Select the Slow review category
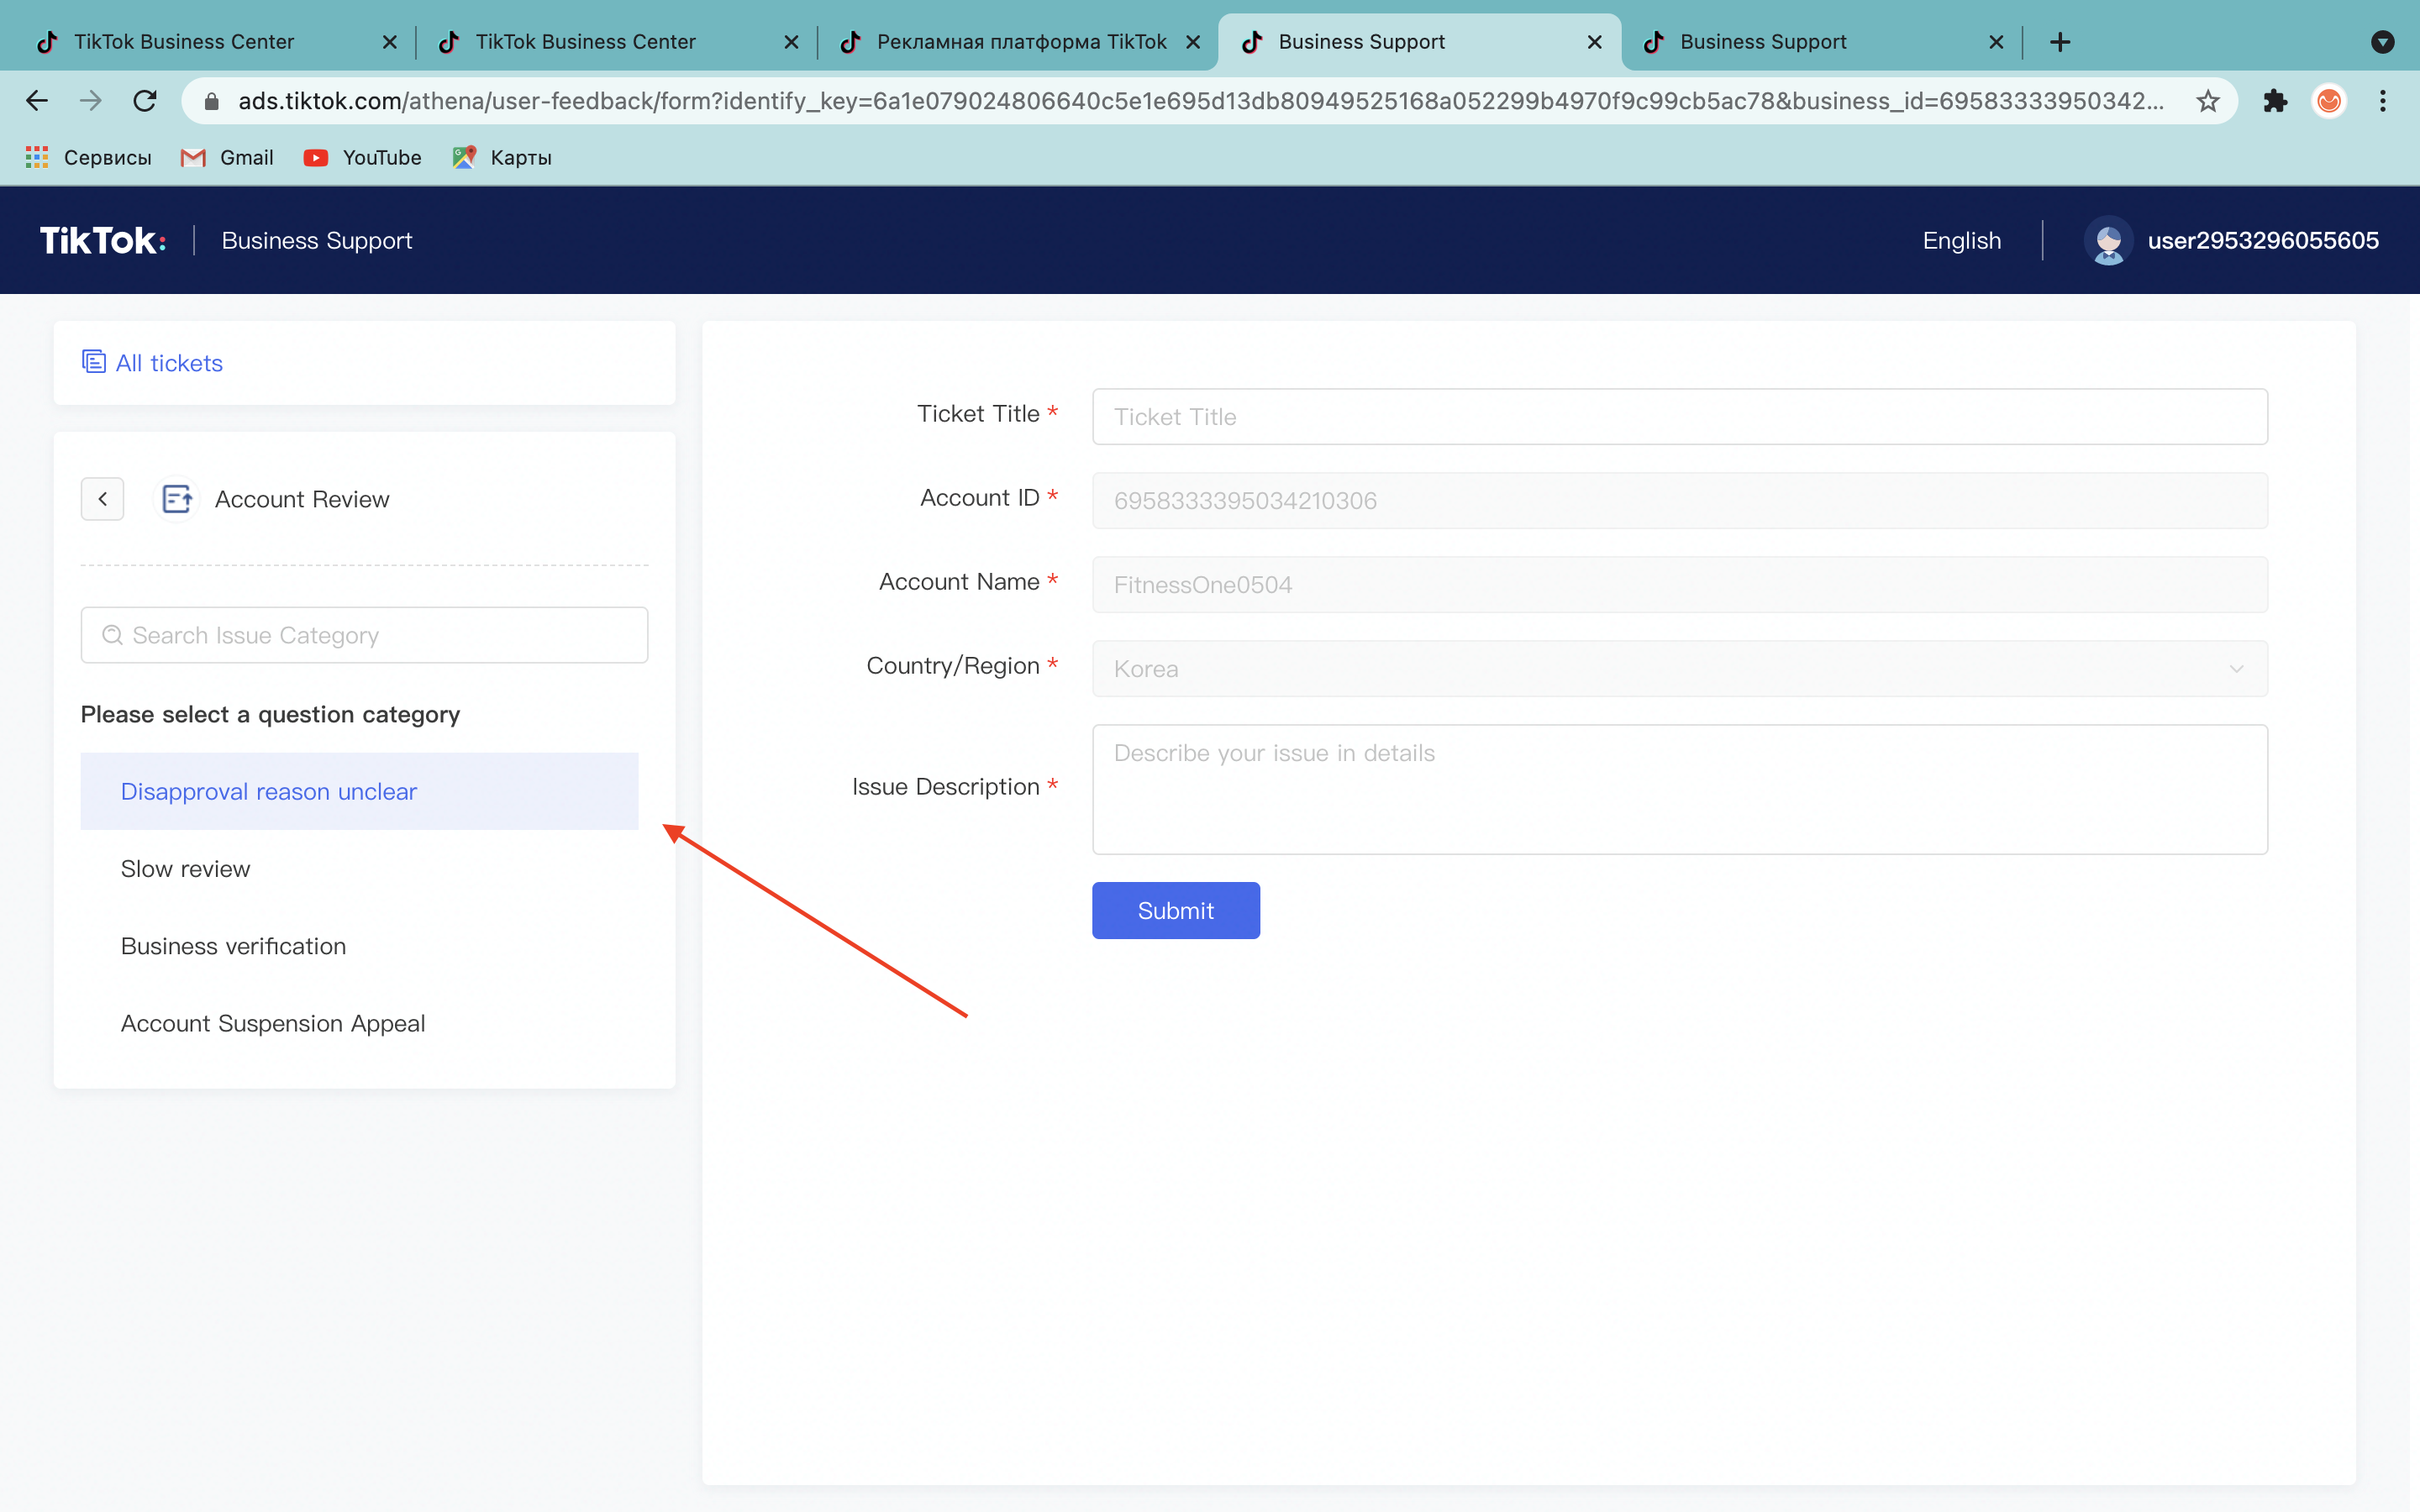The height and width of the screenshot is (1512, 2420). click(x=186, y=869)
